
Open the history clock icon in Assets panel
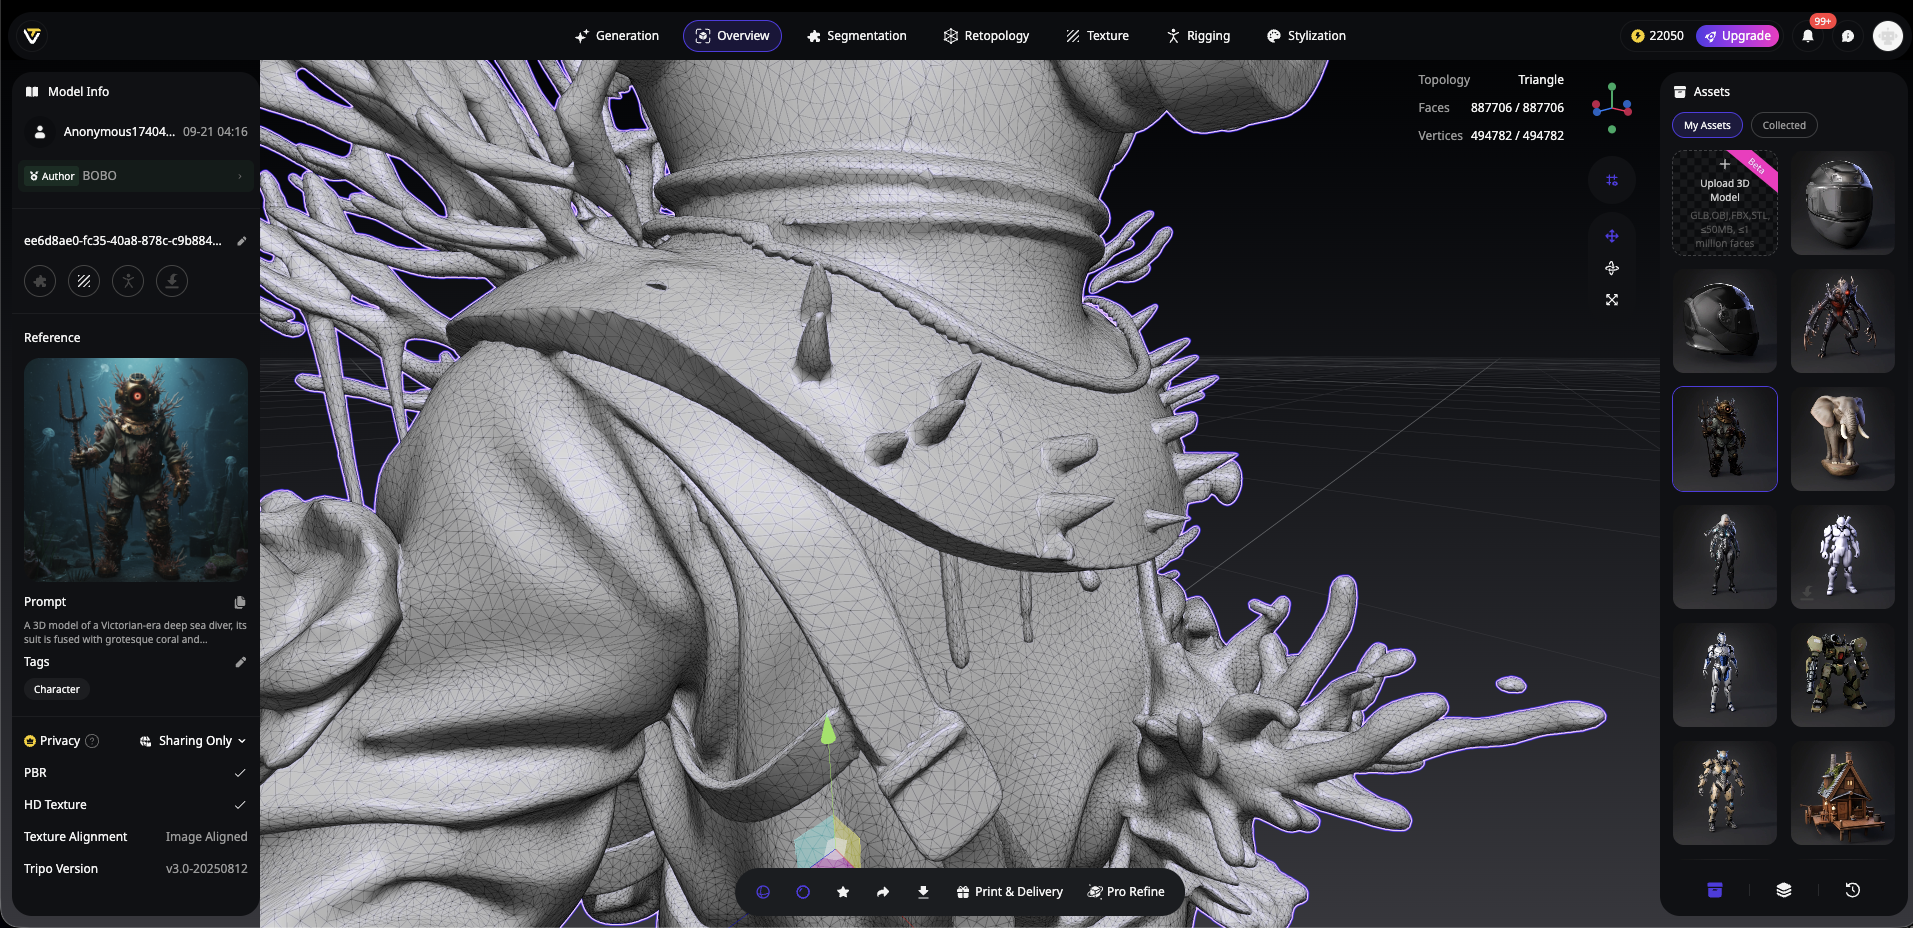pyautogui.click(x=1852, y=890)
